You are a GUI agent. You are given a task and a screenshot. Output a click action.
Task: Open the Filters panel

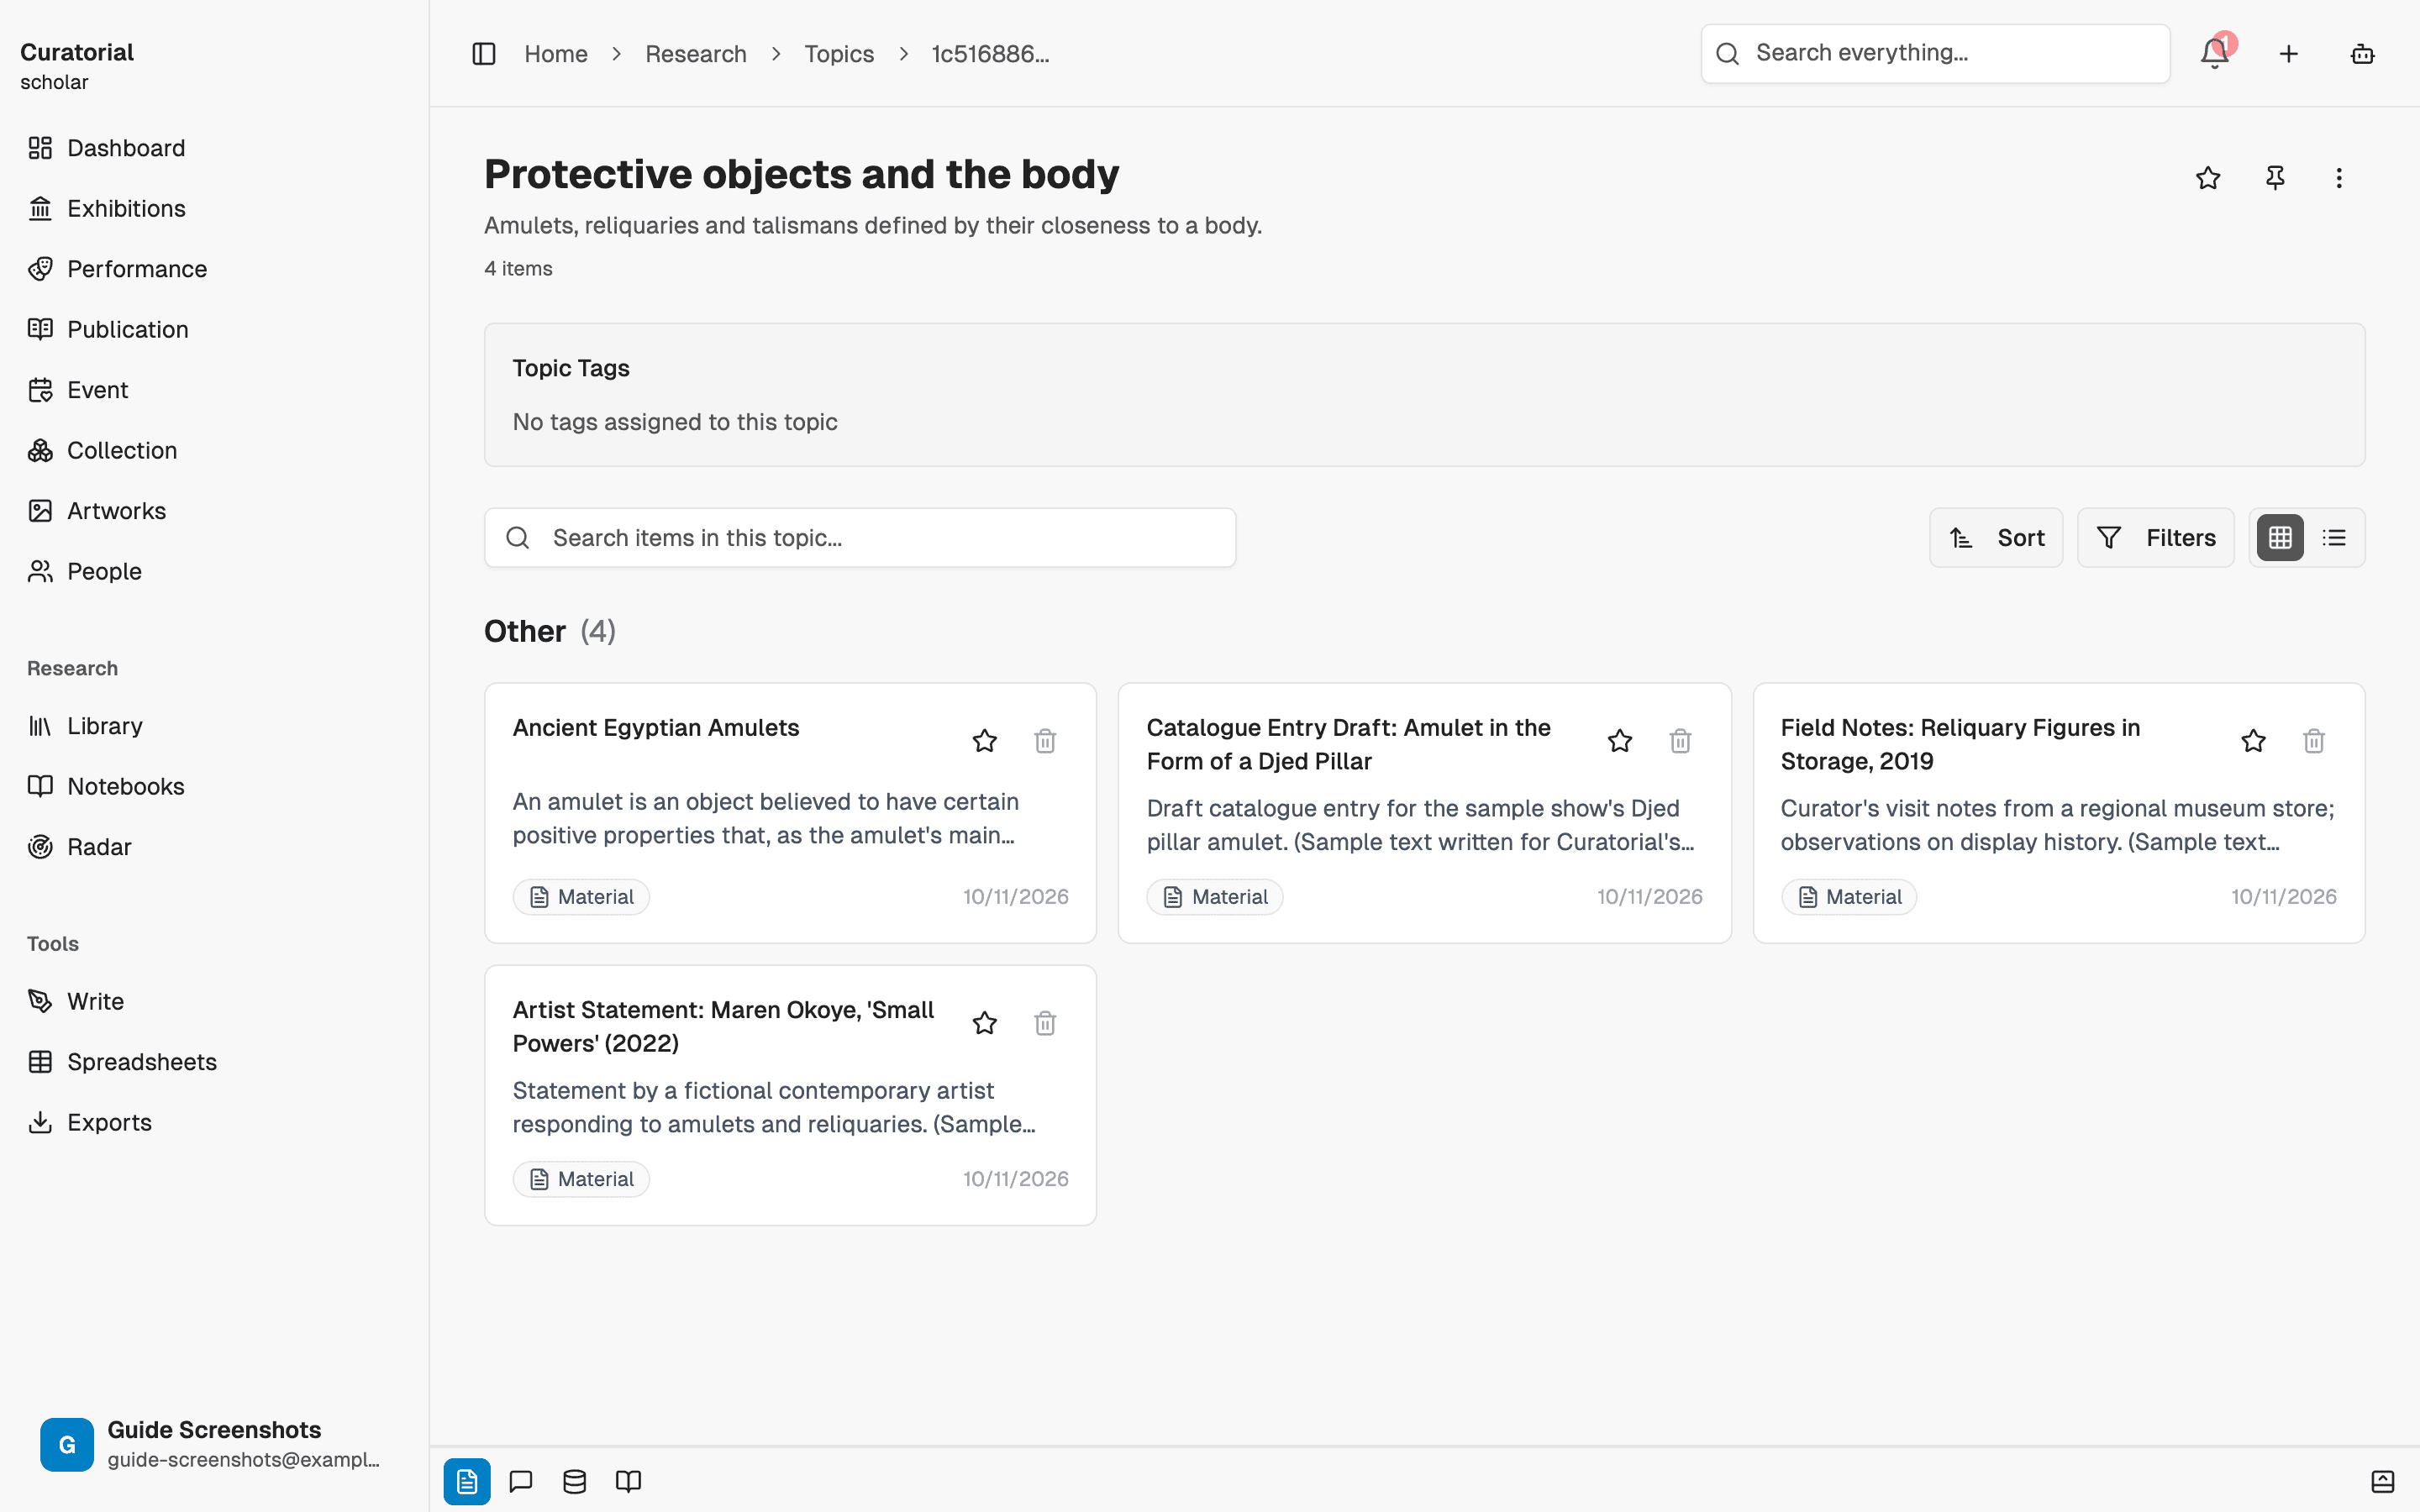[2156, 538]
